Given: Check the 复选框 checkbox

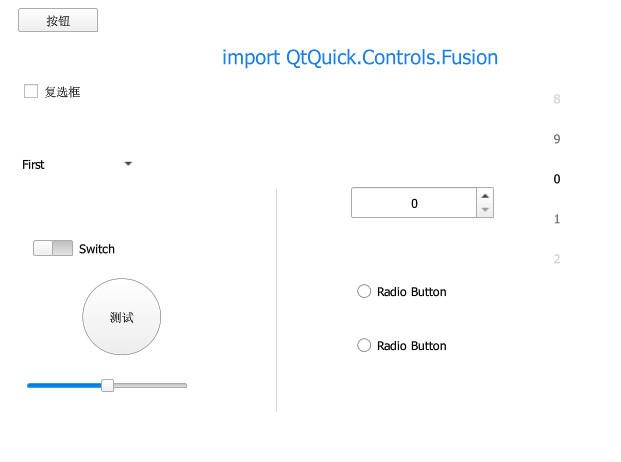Looking at the screenshot, I should pyautogui.click(x=31, y=91).
